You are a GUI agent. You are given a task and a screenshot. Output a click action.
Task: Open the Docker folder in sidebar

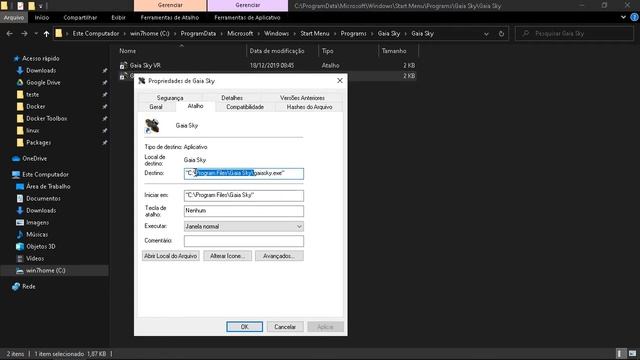pos(36,107)
